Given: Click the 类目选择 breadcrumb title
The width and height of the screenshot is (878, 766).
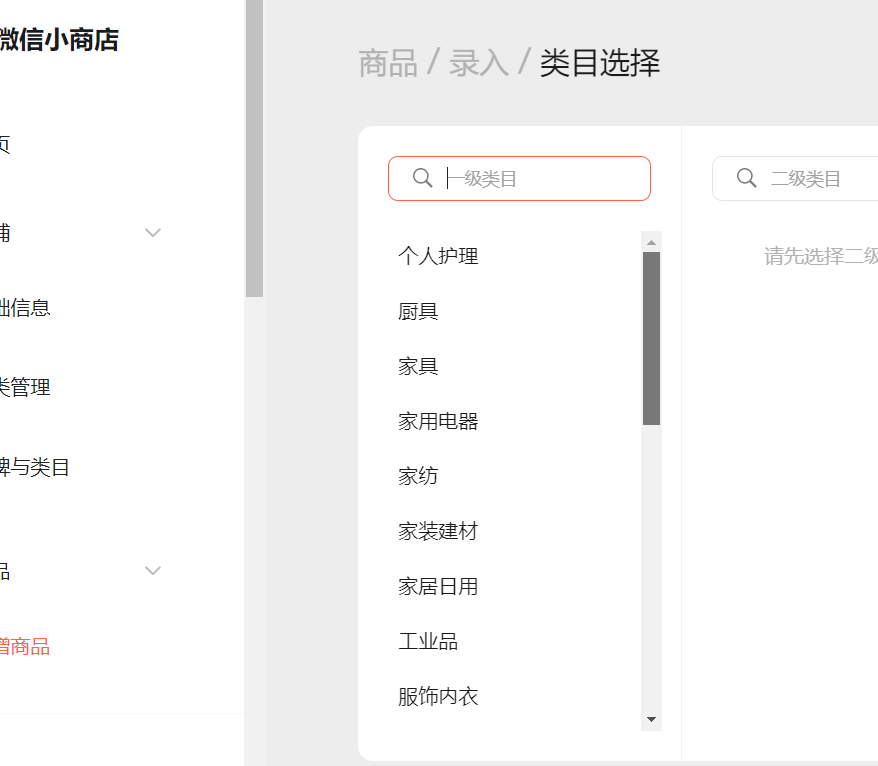Looking at the screenshot, I should coord(600,63).
